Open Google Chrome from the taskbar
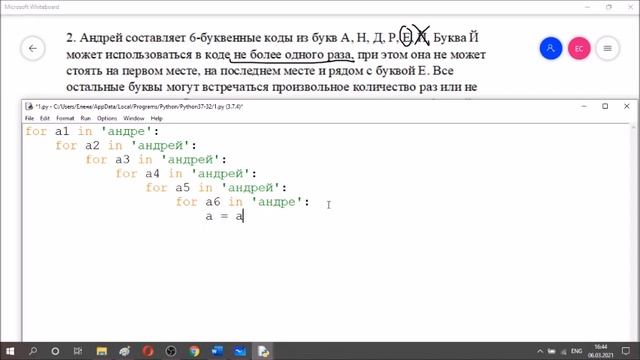Screen dimensions: 640x360 tap(194, 351)
